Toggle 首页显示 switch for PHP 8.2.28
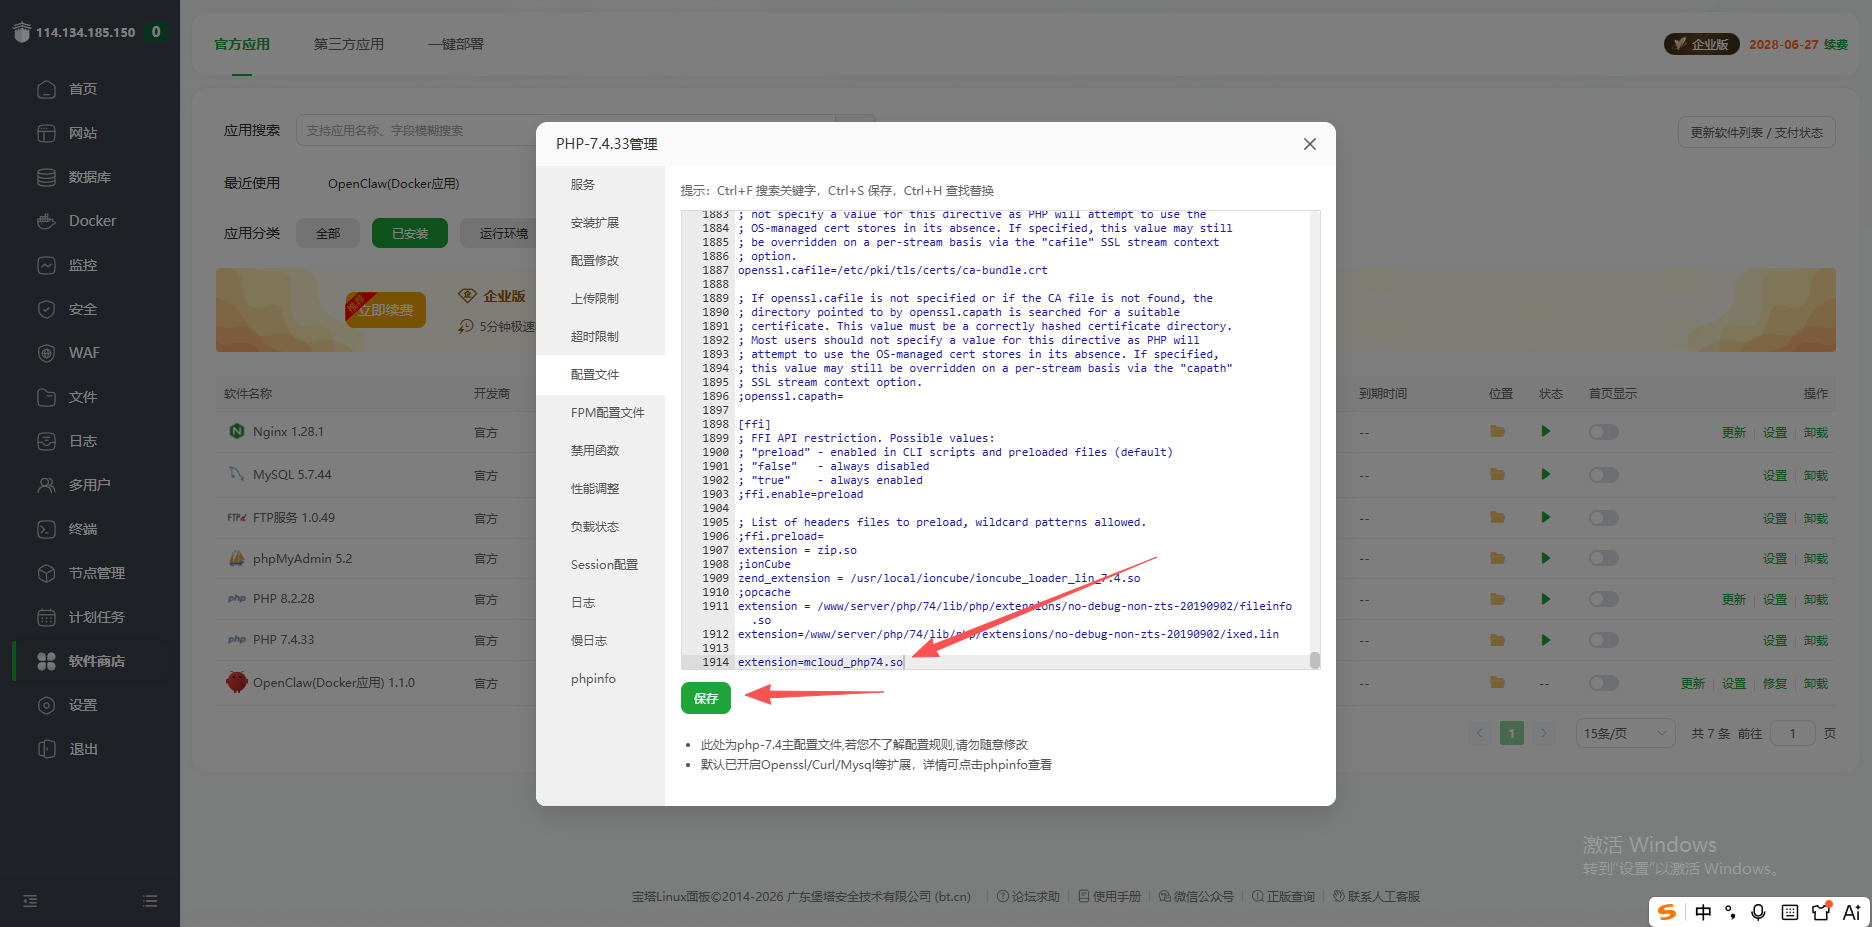The width and height of the screenshot is (1872, 927). click(x=1604, y=599)
